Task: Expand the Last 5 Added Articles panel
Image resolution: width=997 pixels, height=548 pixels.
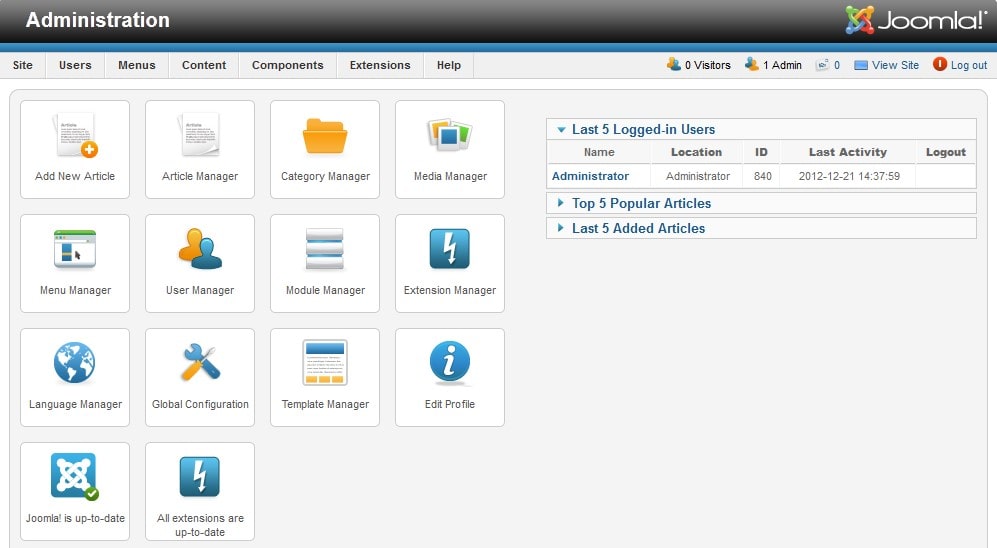Action: point(761,228)
